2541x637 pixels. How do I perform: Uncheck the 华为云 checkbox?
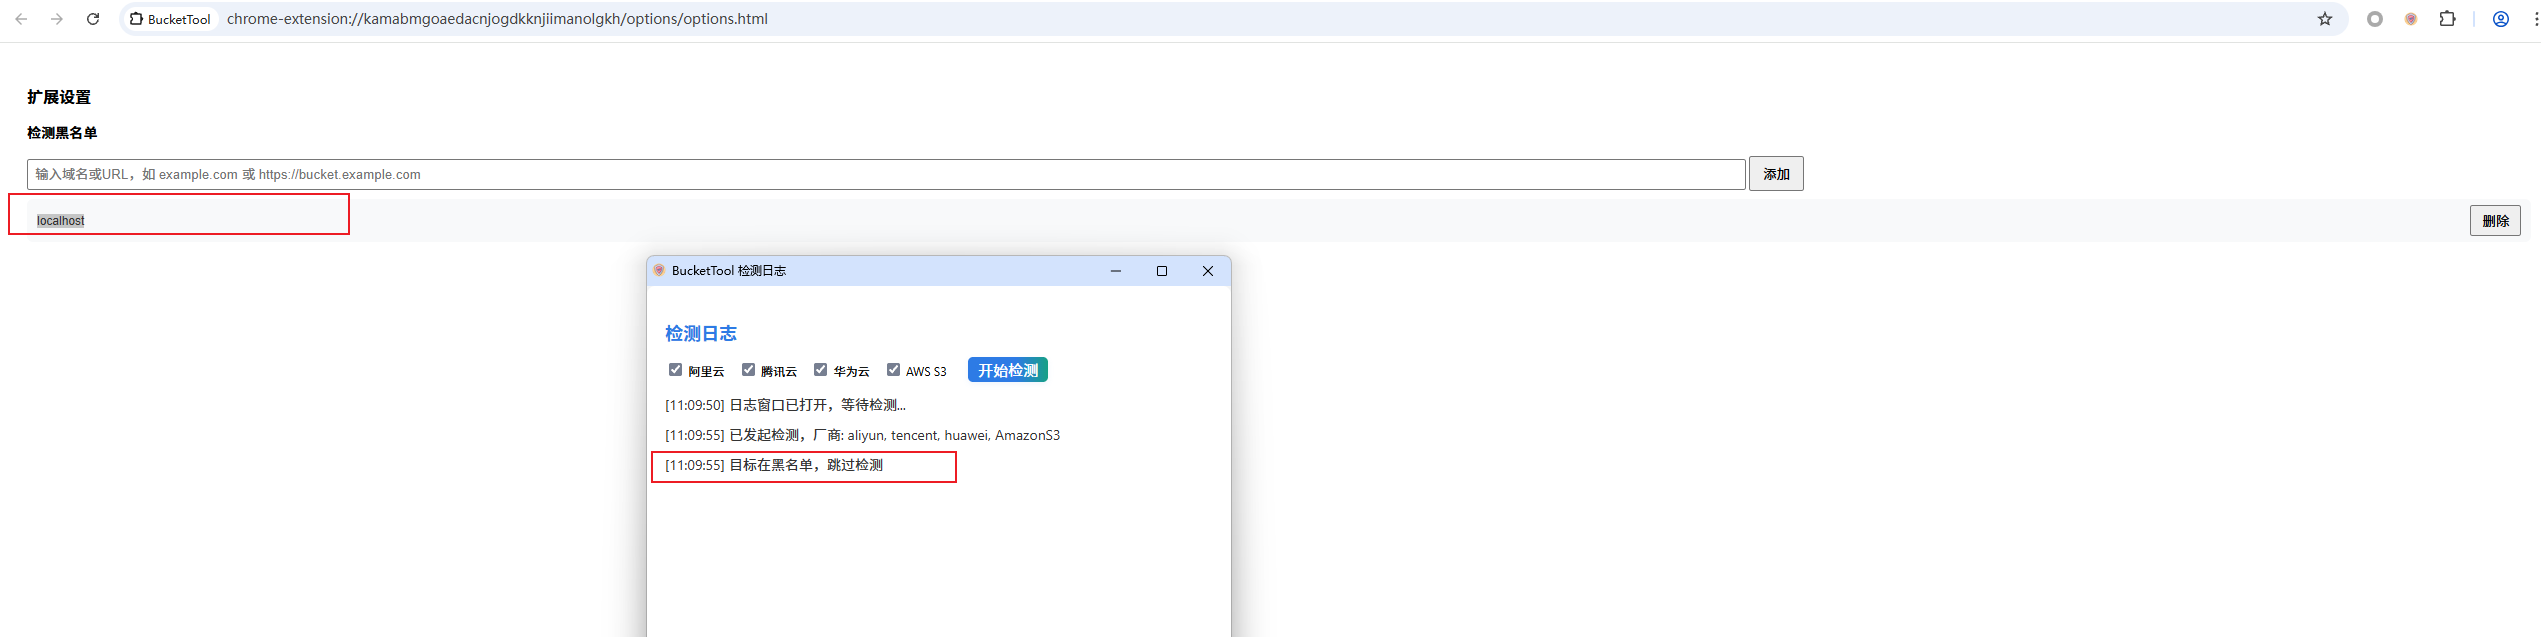[820, 370]
